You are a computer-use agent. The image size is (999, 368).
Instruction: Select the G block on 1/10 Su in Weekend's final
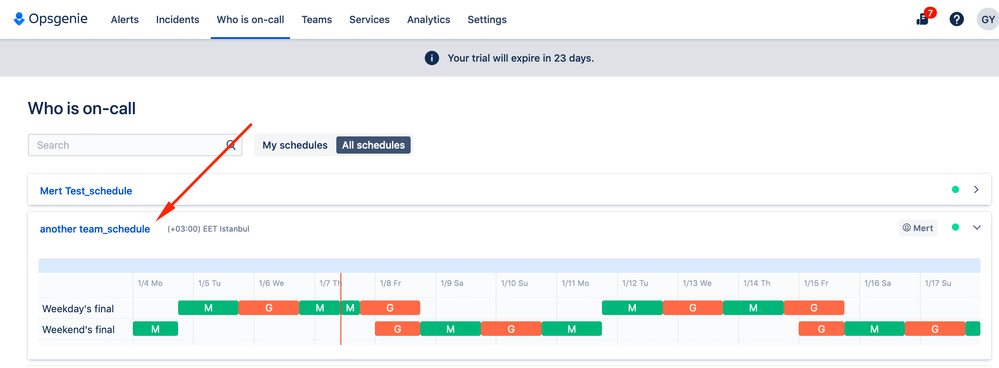click(x=511, y=329)
